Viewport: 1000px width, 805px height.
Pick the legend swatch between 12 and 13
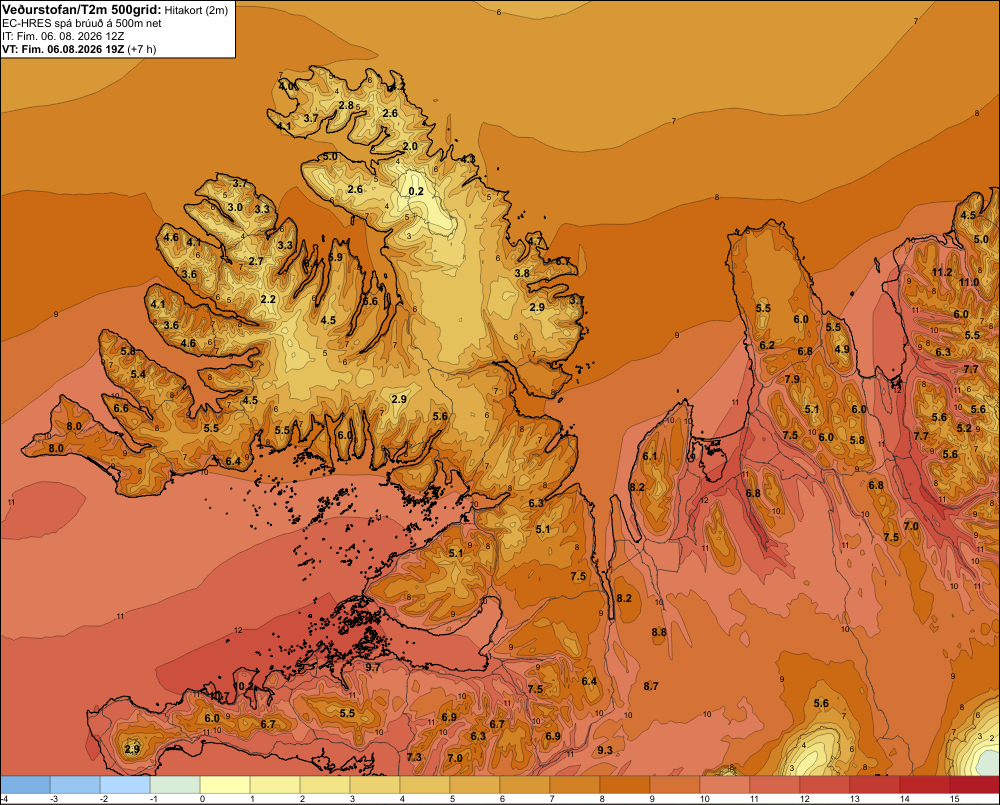[825, 785]
